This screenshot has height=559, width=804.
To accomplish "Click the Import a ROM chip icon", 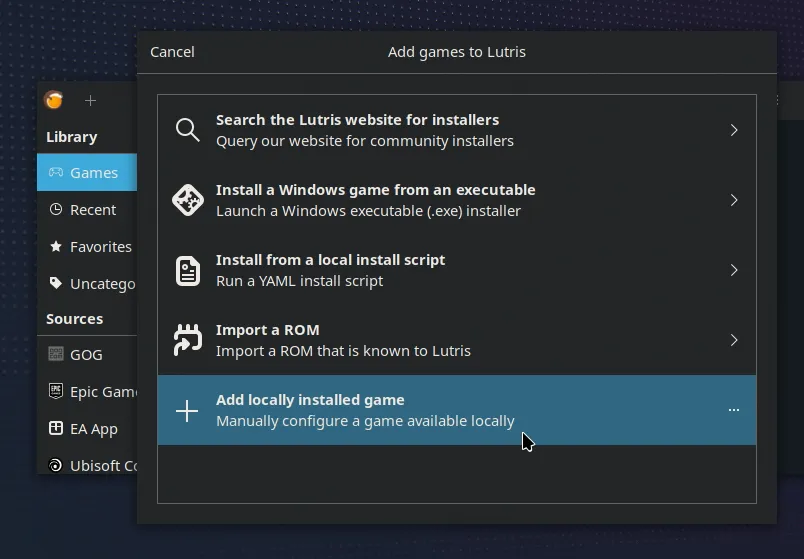I will coord(188,340).
